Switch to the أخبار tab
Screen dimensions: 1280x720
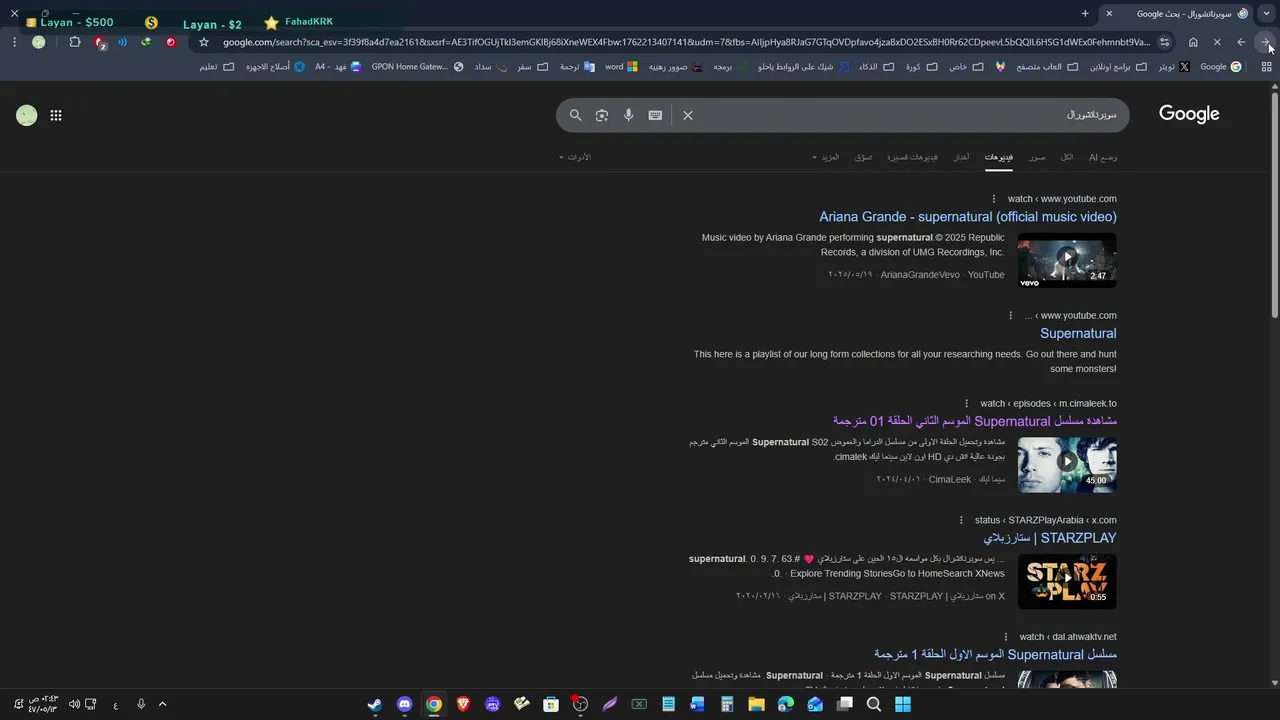961,157
